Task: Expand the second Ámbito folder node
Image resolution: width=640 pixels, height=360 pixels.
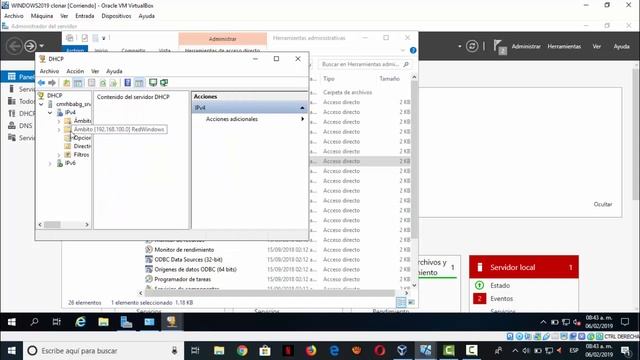Action: click(59, 130)
